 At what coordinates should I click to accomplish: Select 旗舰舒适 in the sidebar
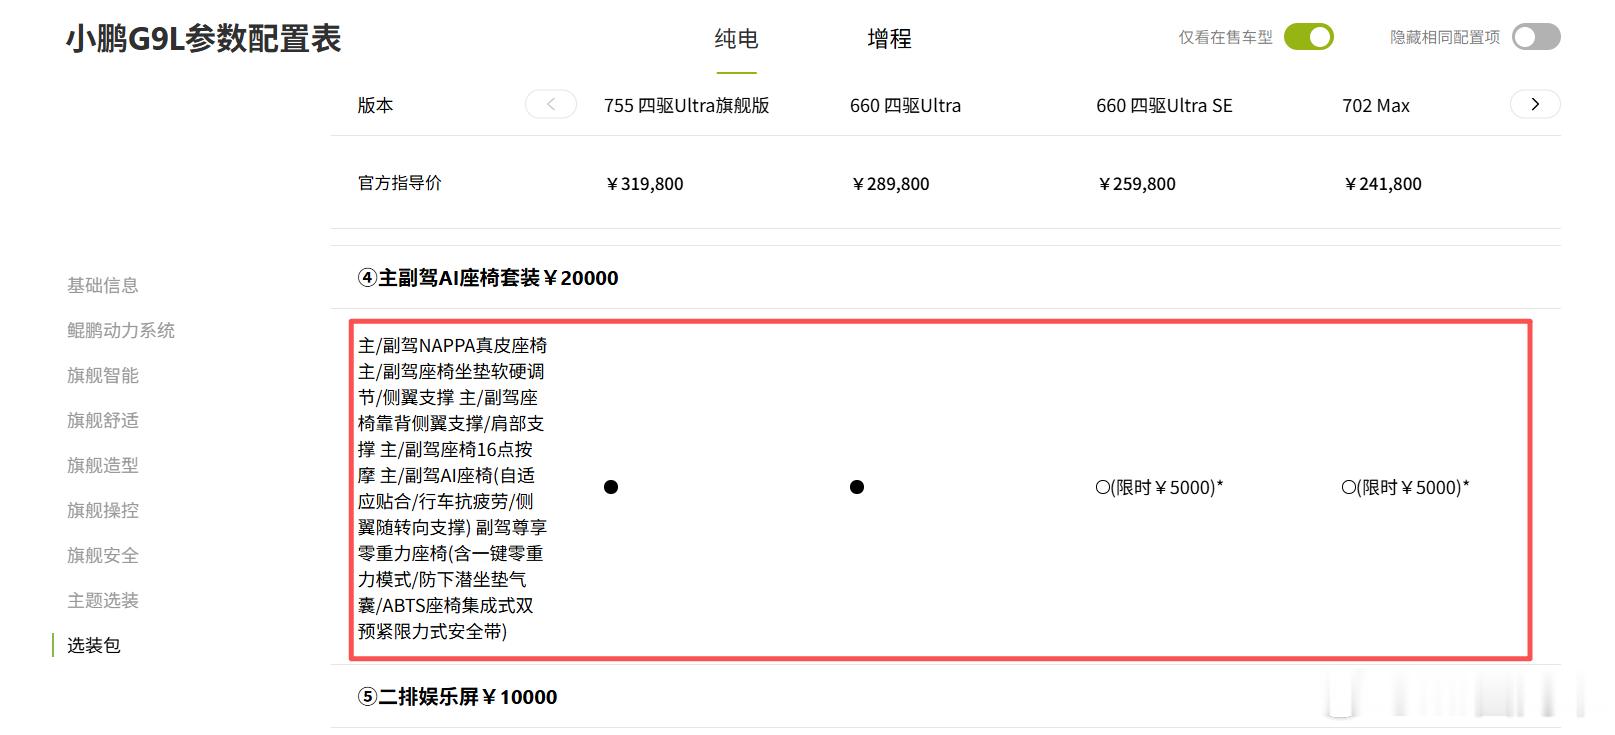click(x=103, y=420)
